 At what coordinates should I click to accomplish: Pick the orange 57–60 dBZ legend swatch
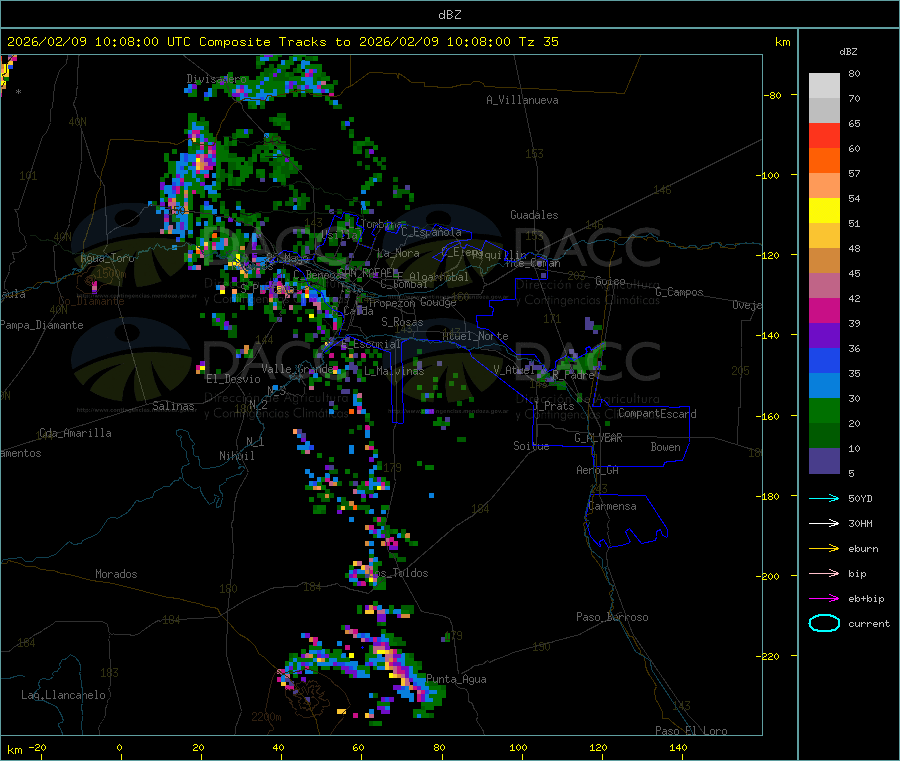coord(824,161)
